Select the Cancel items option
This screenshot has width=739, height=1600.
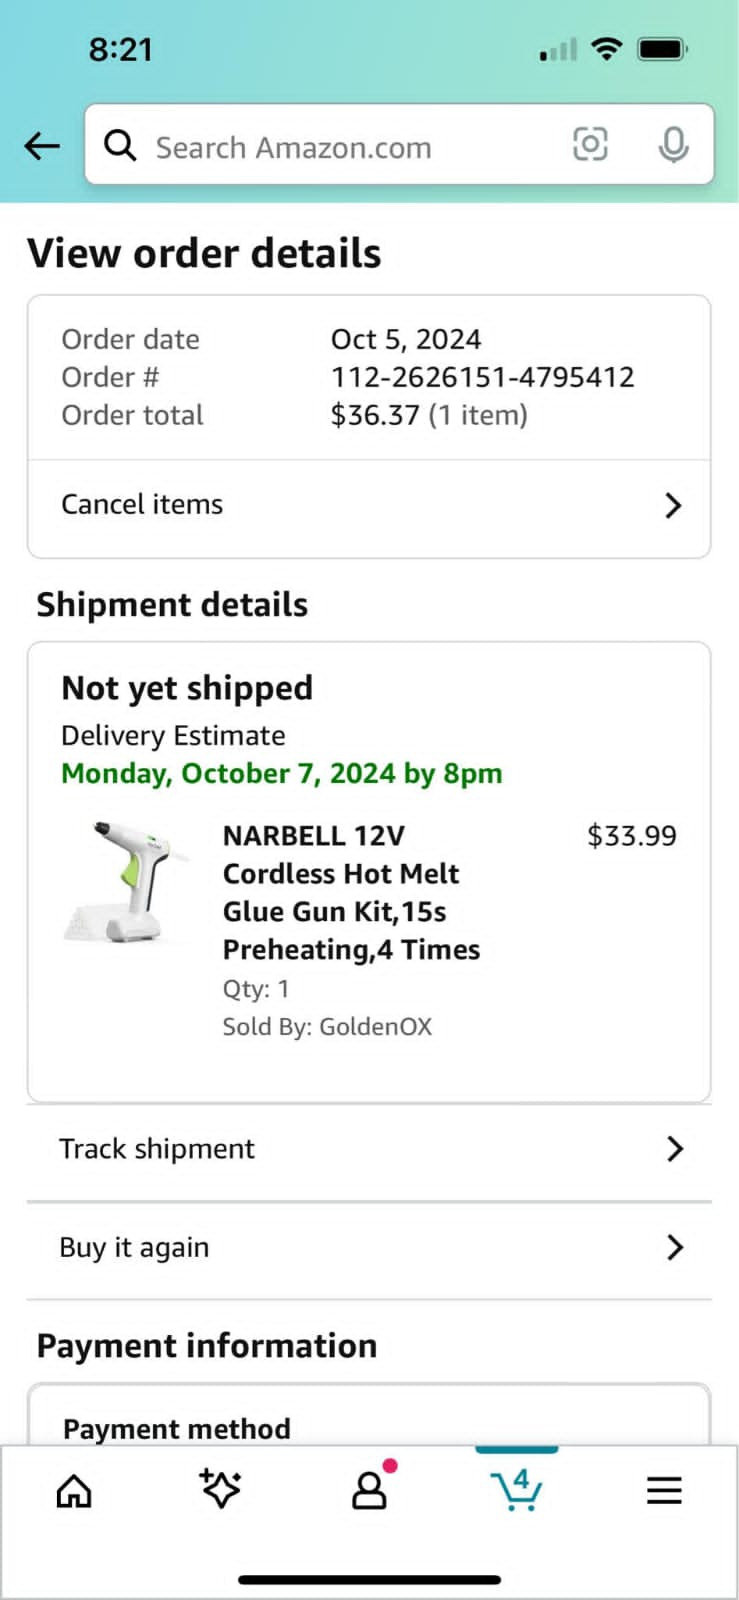142,504
